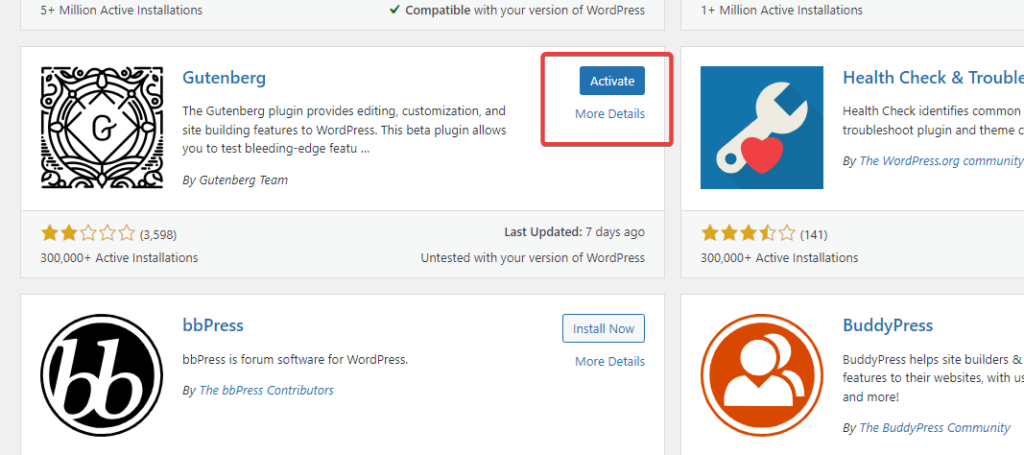Click the bbPress plugin logo icon
Screen dimensions: 1024x455
tap(102, 375)
